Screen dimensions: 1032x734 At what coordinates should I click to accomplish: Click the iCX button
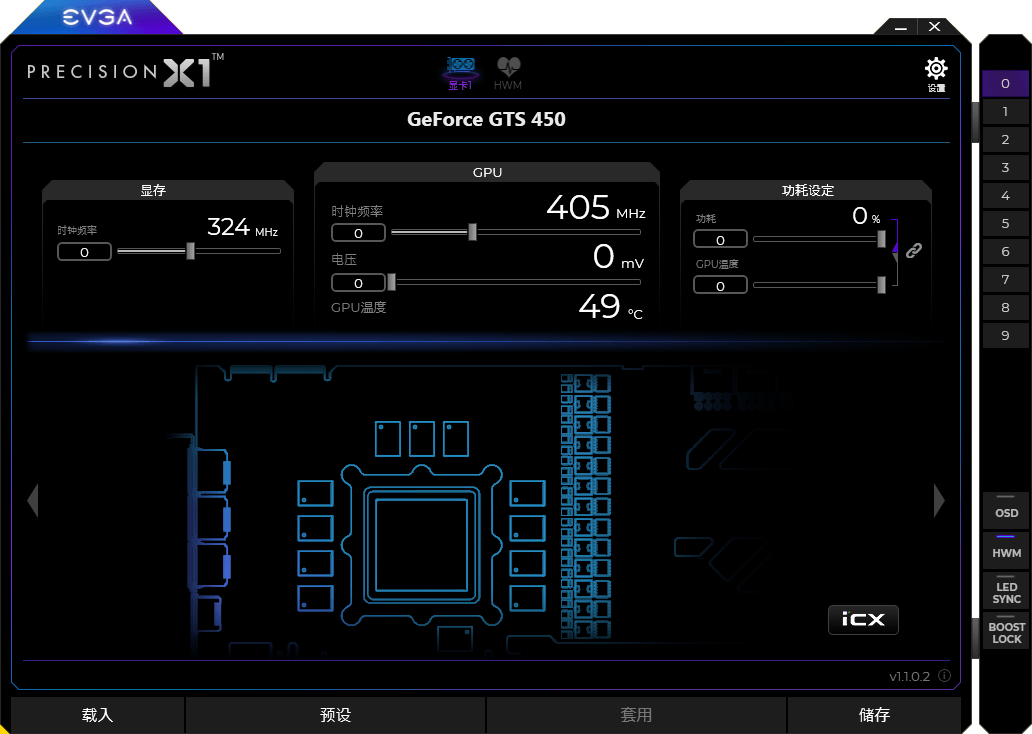point(863,619)
